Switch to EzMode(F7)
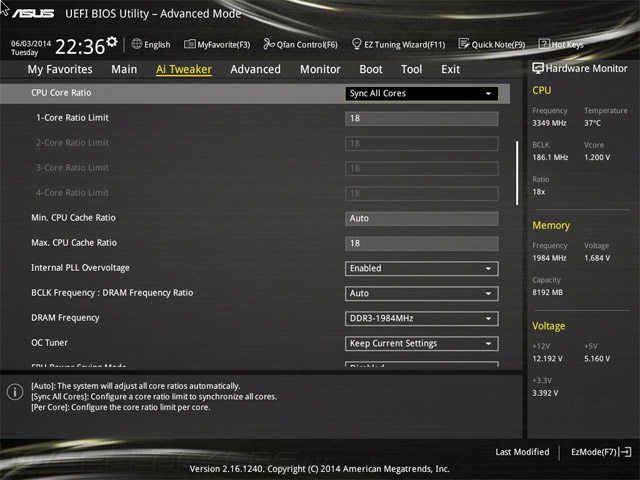This screenshot has height=480, width=640. tap(601, 452)
